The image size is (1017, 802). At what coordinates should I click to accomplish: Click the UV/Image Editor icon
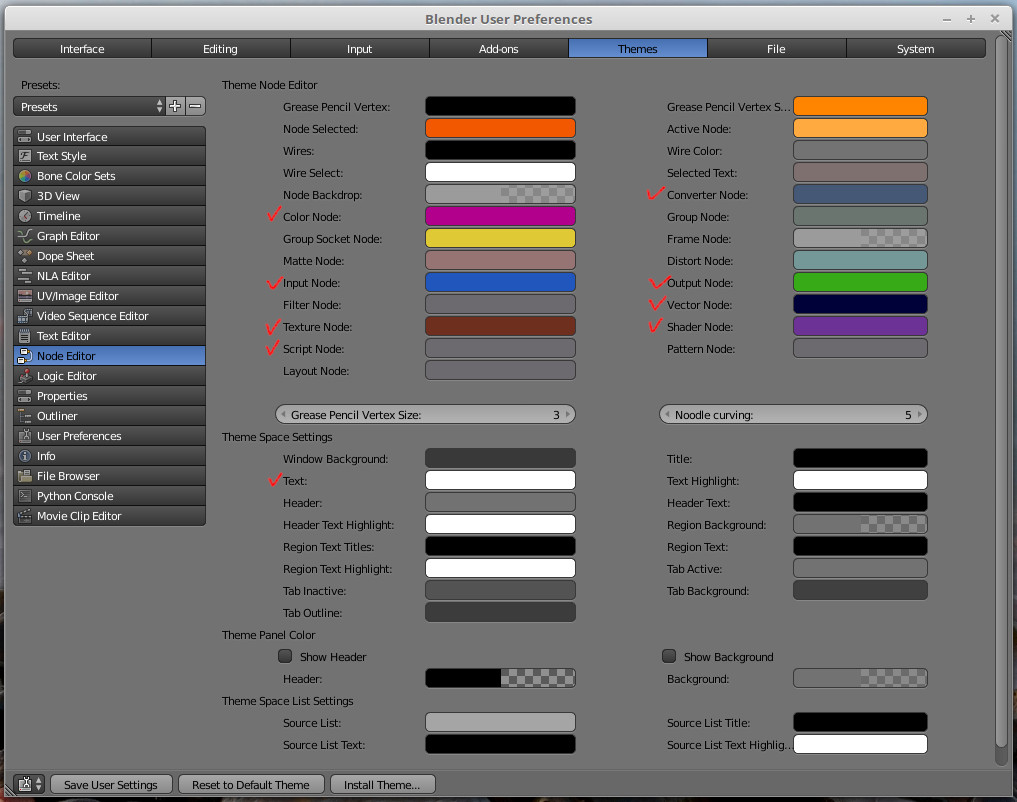(x=25, y=296)
